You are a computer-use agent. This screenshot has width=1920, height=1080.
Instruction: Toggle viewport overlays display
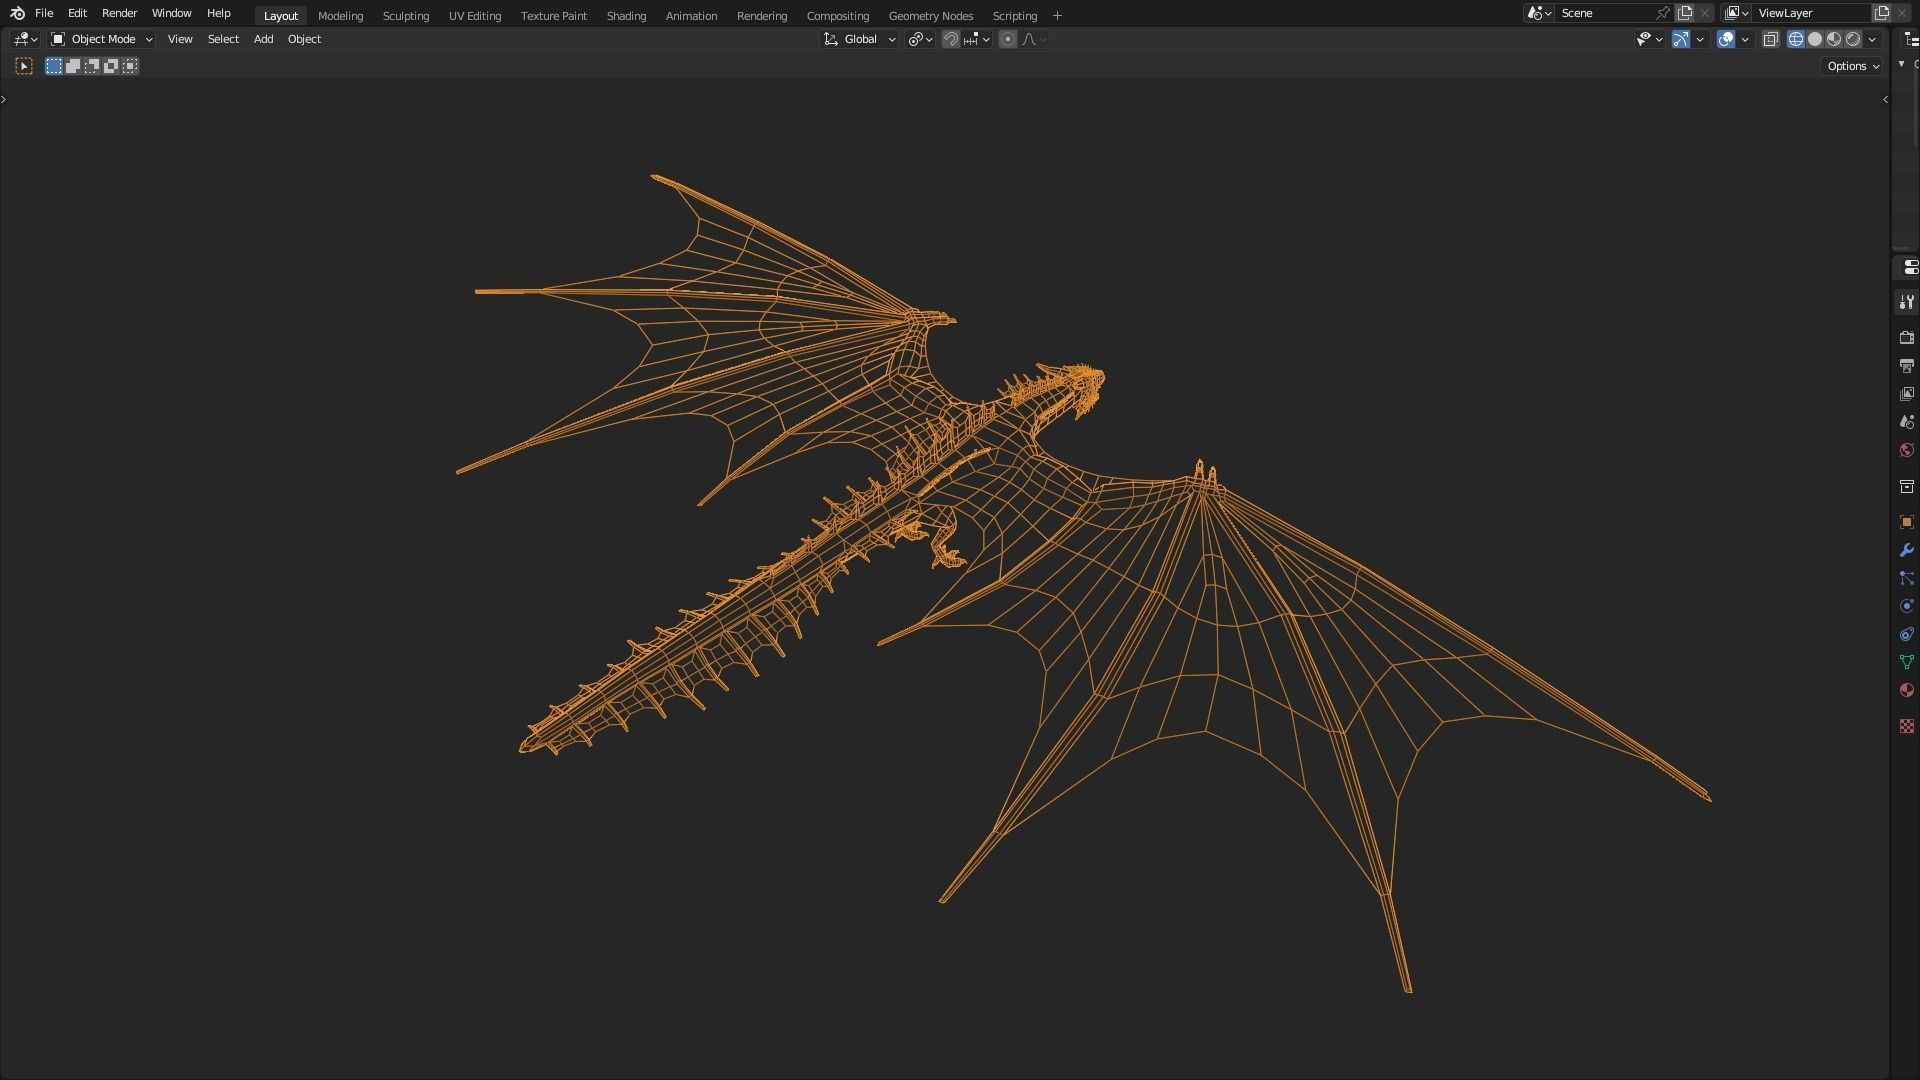pyautogui.click(x=1726, y=39)
